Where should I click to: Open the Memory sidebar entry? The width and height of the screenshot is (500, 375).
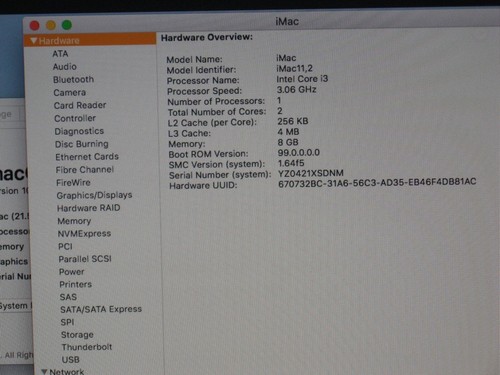pos(74,221)
